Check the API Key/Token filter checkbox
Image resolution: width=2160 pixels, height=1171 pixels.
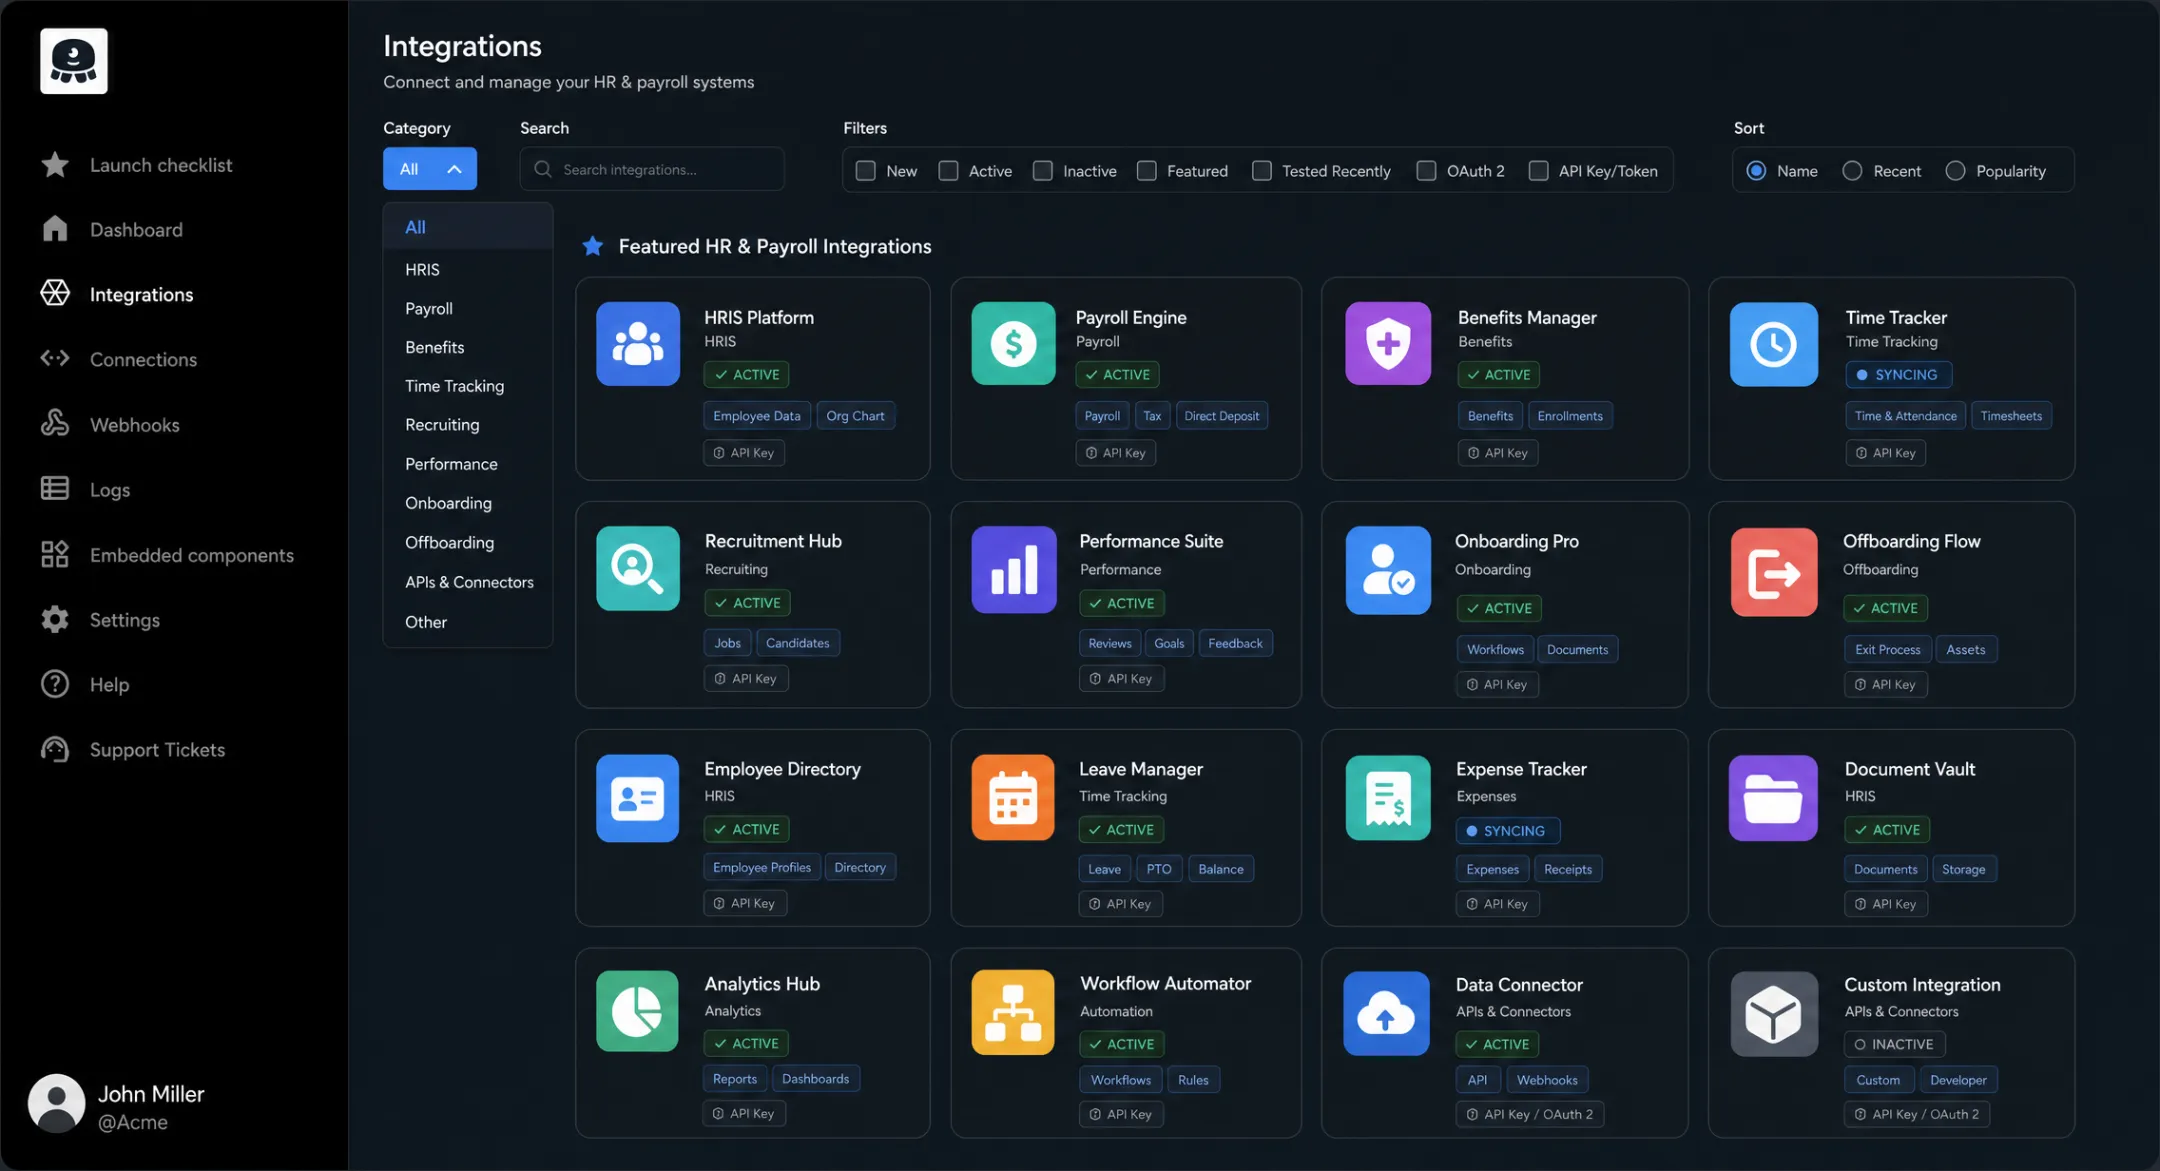point(1539,171)
